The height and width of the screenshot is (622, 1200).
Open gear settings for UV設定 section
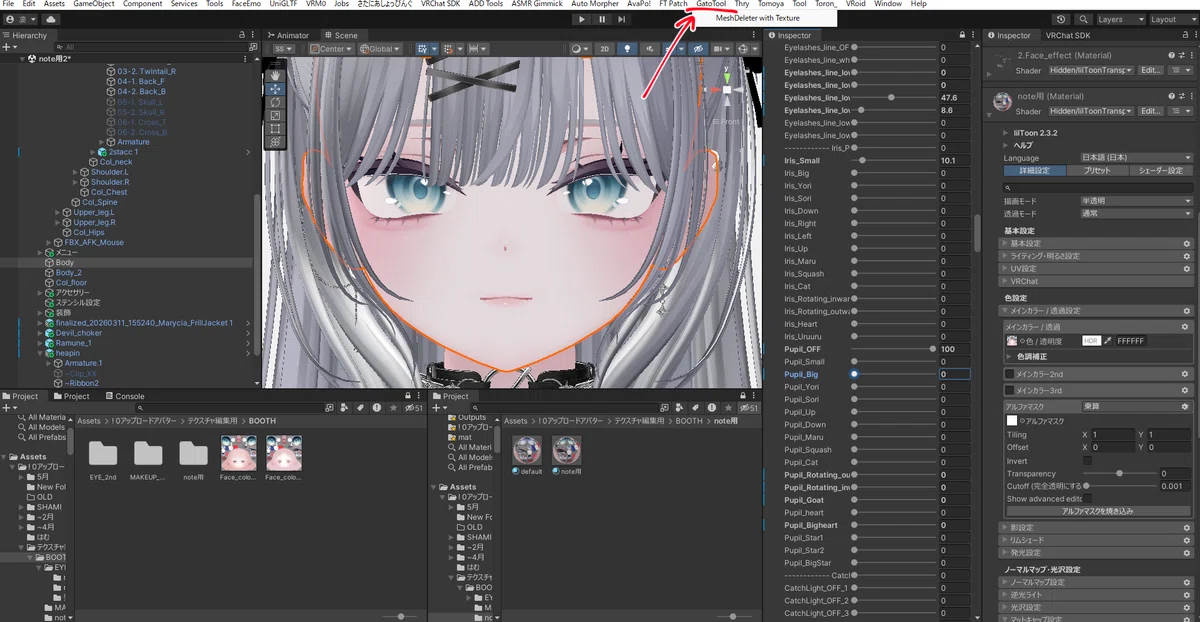[1187, 269]
